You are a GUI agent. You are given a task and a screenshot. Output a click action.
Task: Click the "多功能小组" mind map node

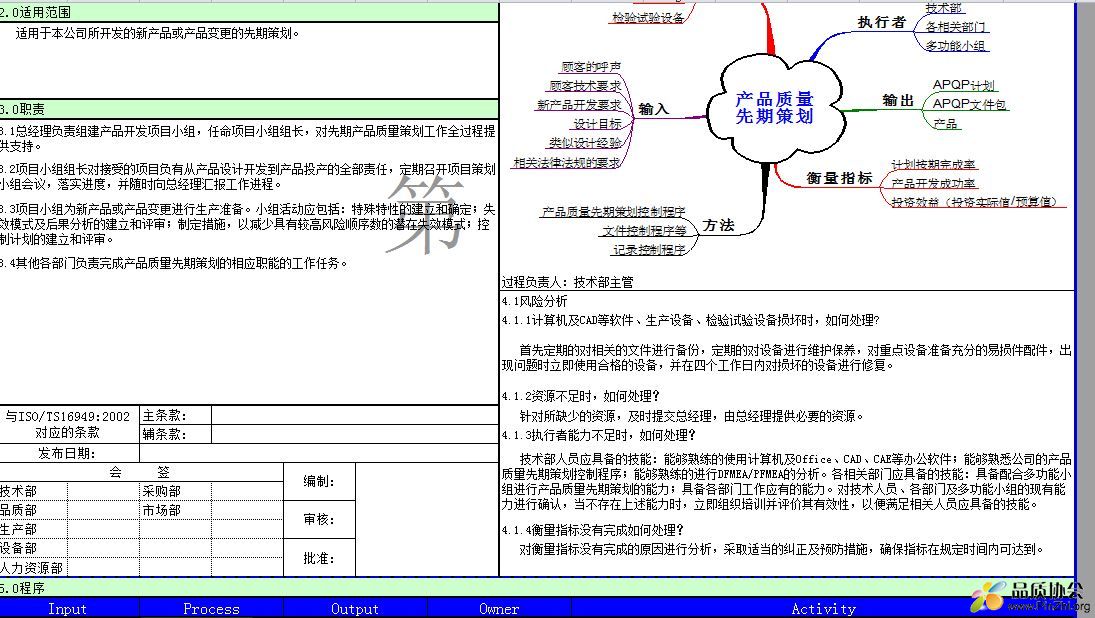tap(955, 45)
